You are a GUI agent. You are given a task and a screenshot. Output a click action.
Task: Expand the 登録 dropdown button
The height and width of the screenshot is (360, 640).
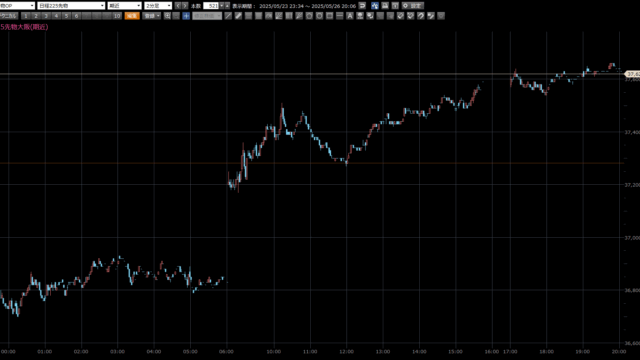[152, 16]
